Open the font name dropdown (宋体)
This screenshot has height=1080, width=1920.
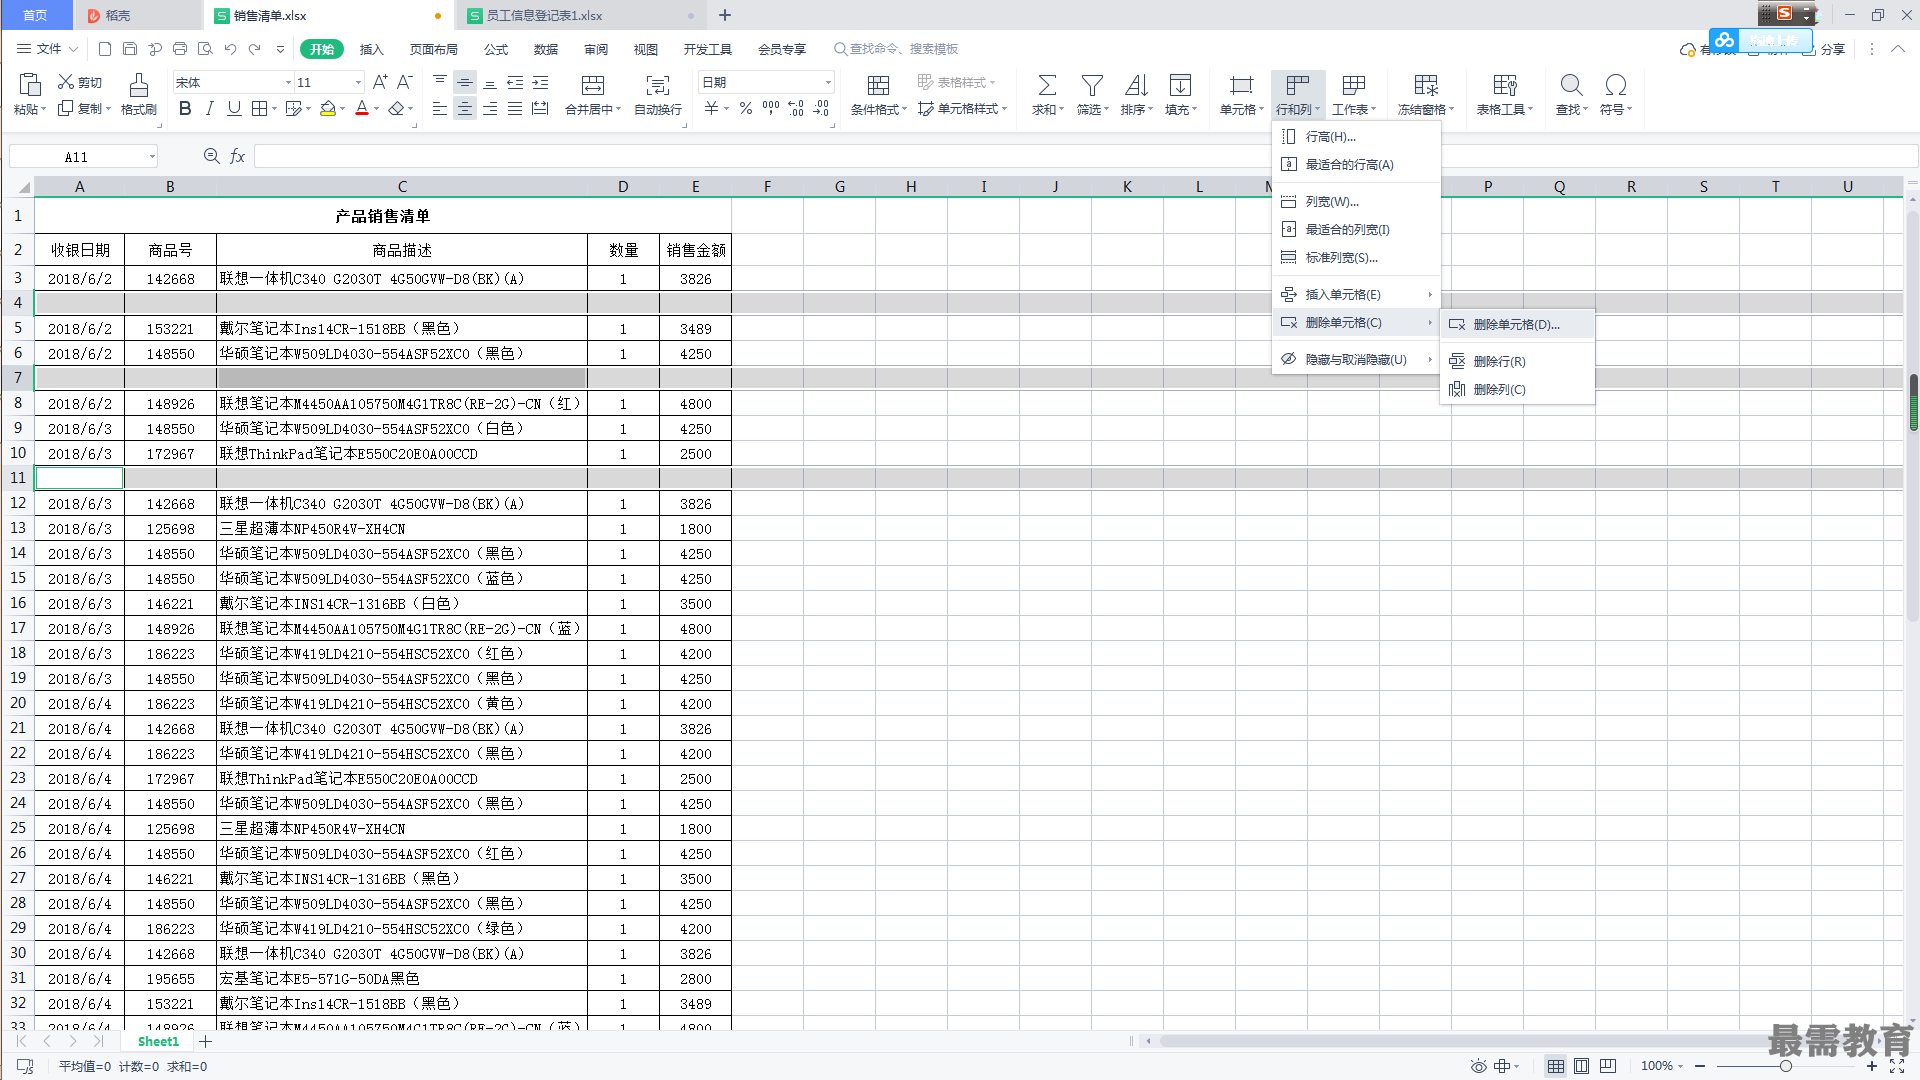pos(288,83)
